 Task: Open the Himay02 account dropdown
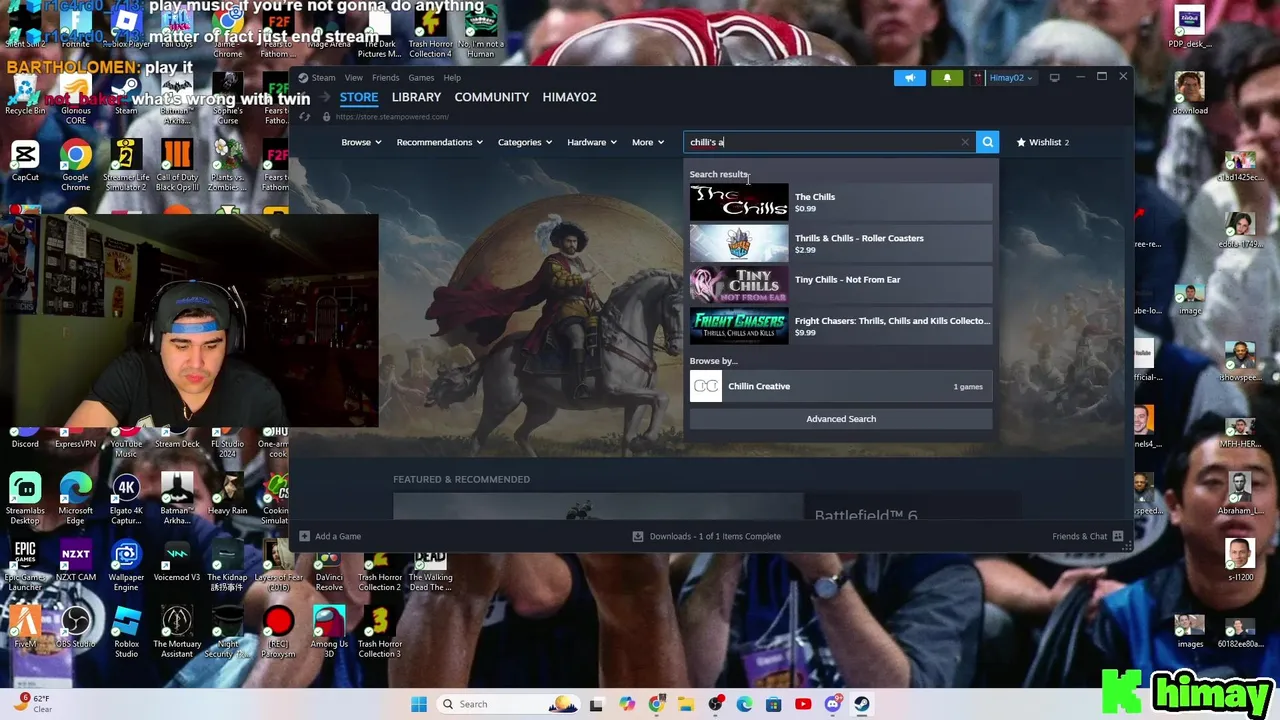pos(1003,78)
